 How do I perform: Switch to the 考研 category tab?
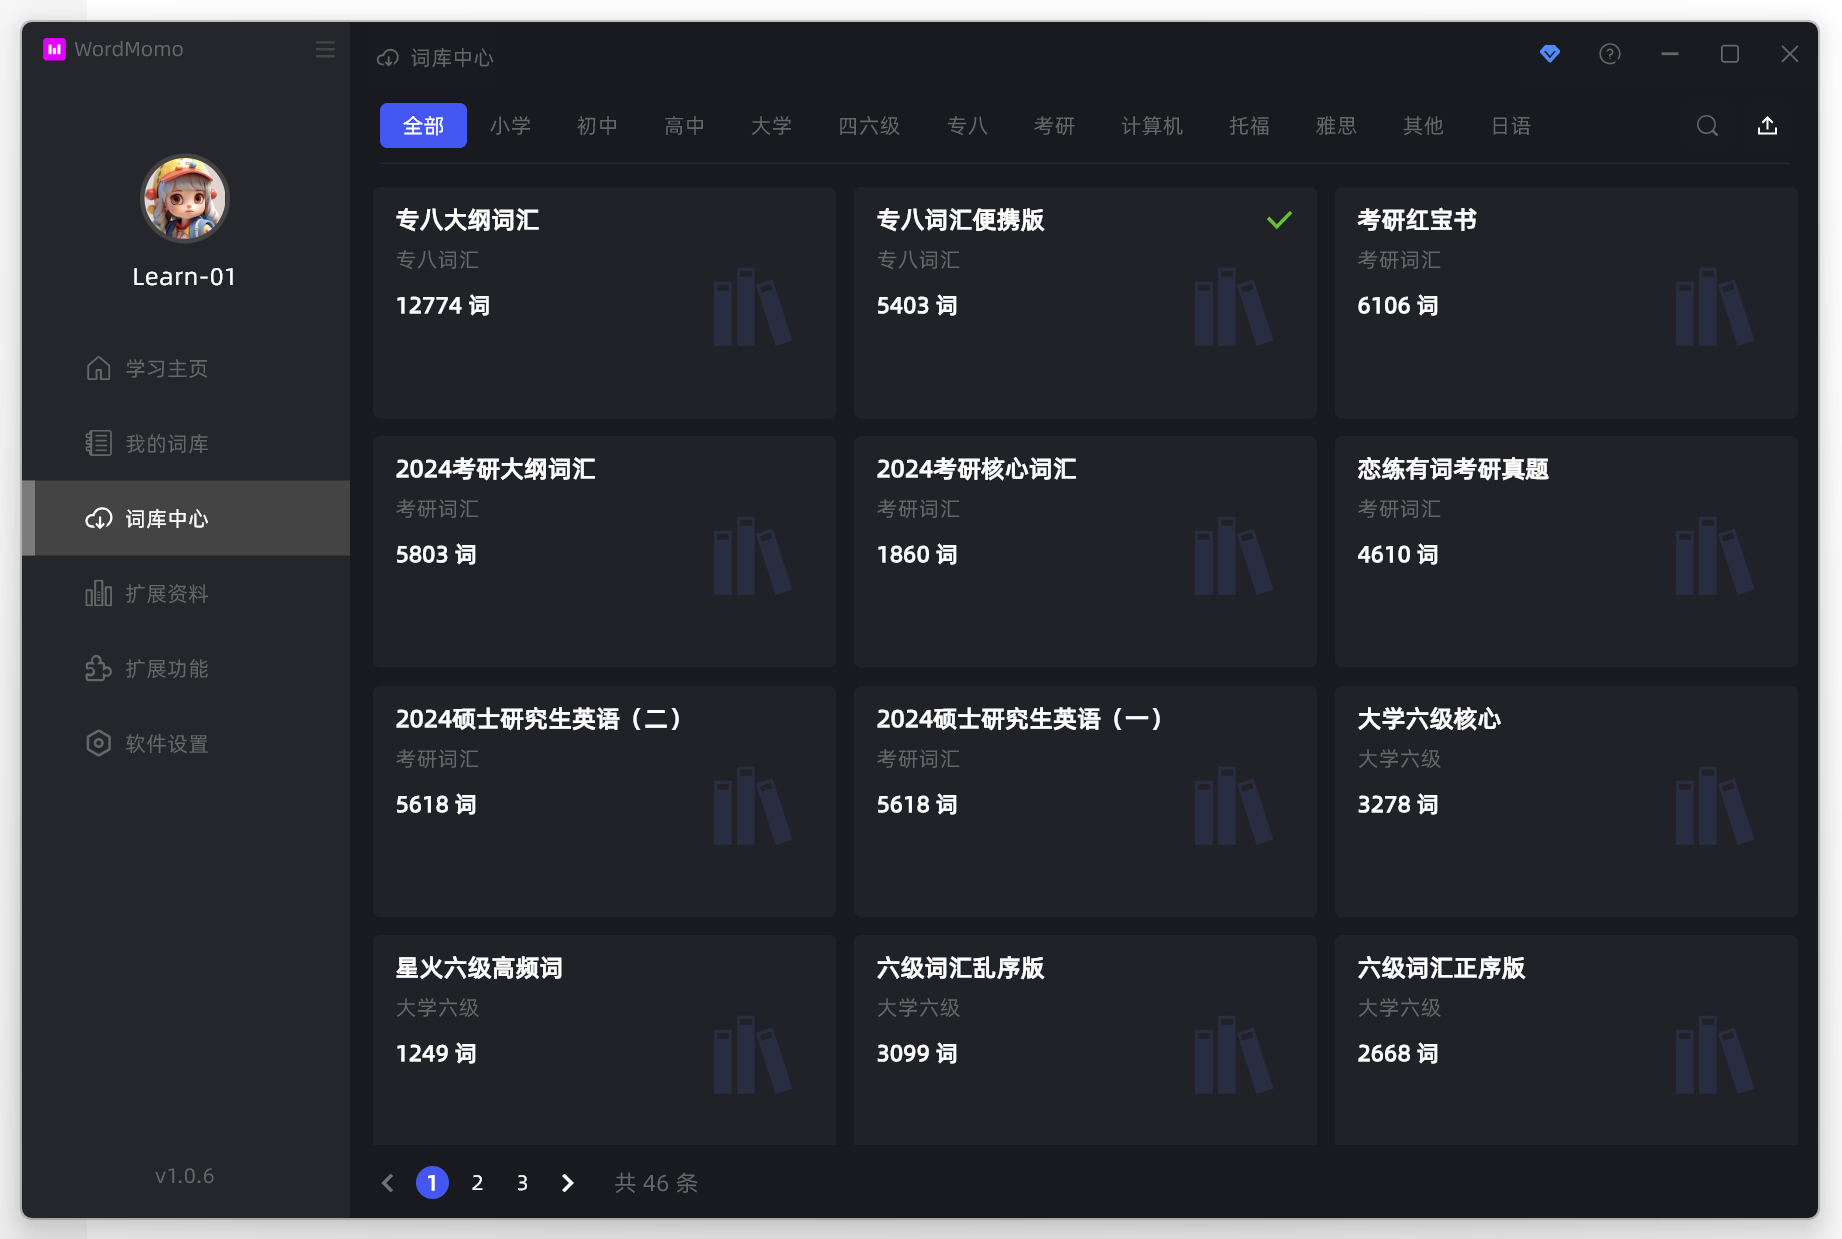[x=1053, y=126]
